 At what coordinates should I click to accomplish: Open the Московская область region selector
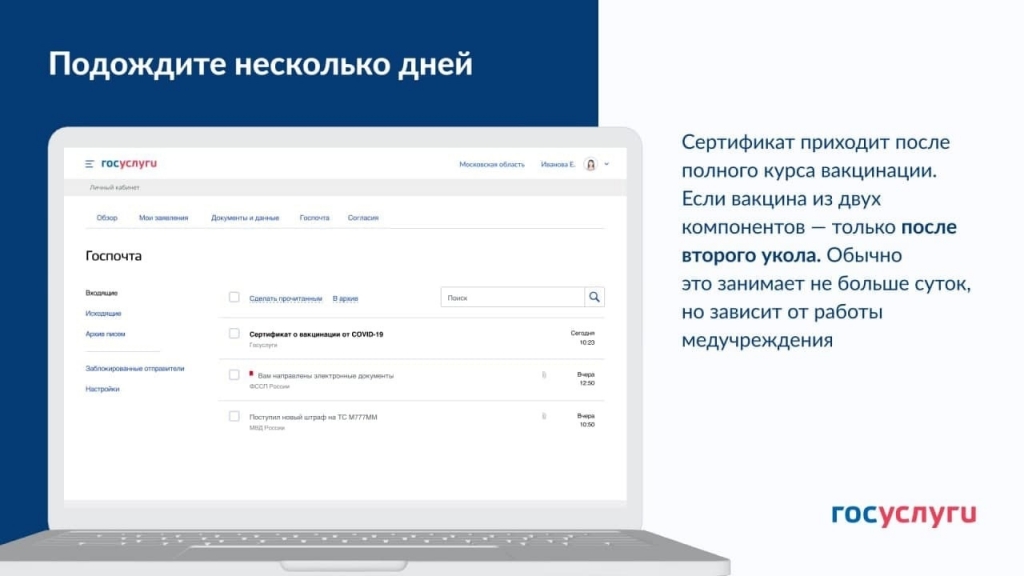point(492,165)
